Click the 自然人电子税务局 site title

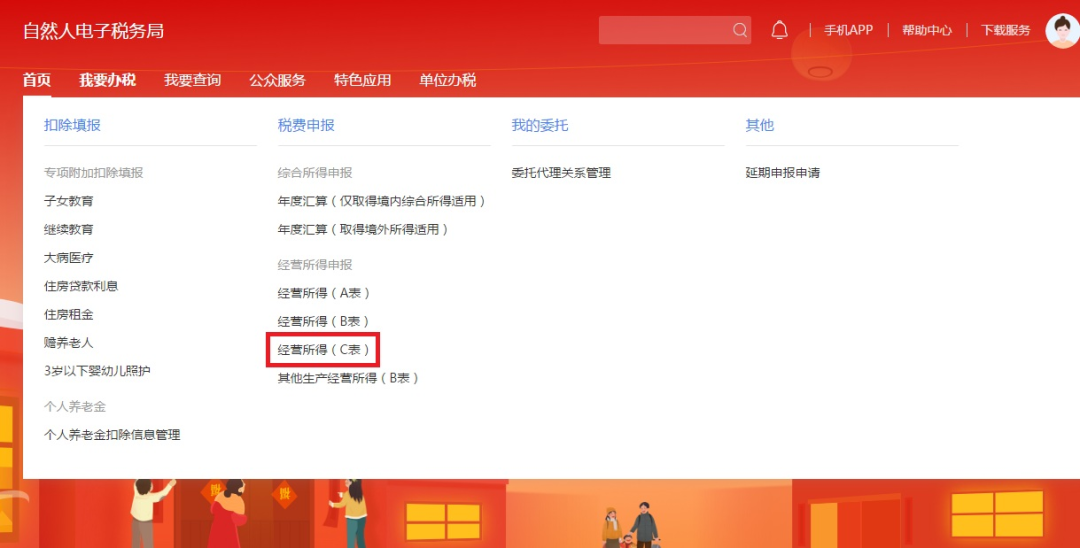[93, 31]
